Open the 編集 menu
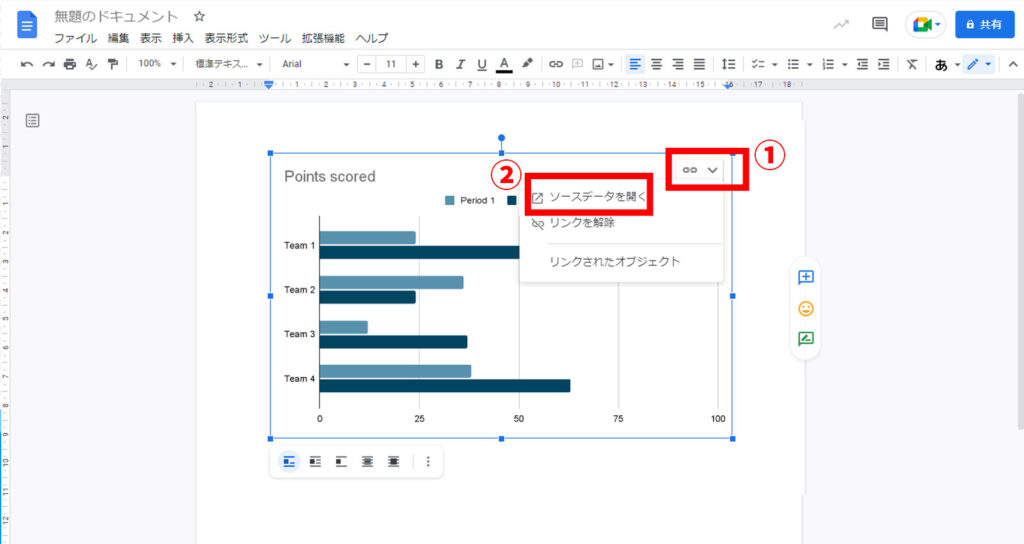This screenshot has width=1024, height=544. click(118, 38)
